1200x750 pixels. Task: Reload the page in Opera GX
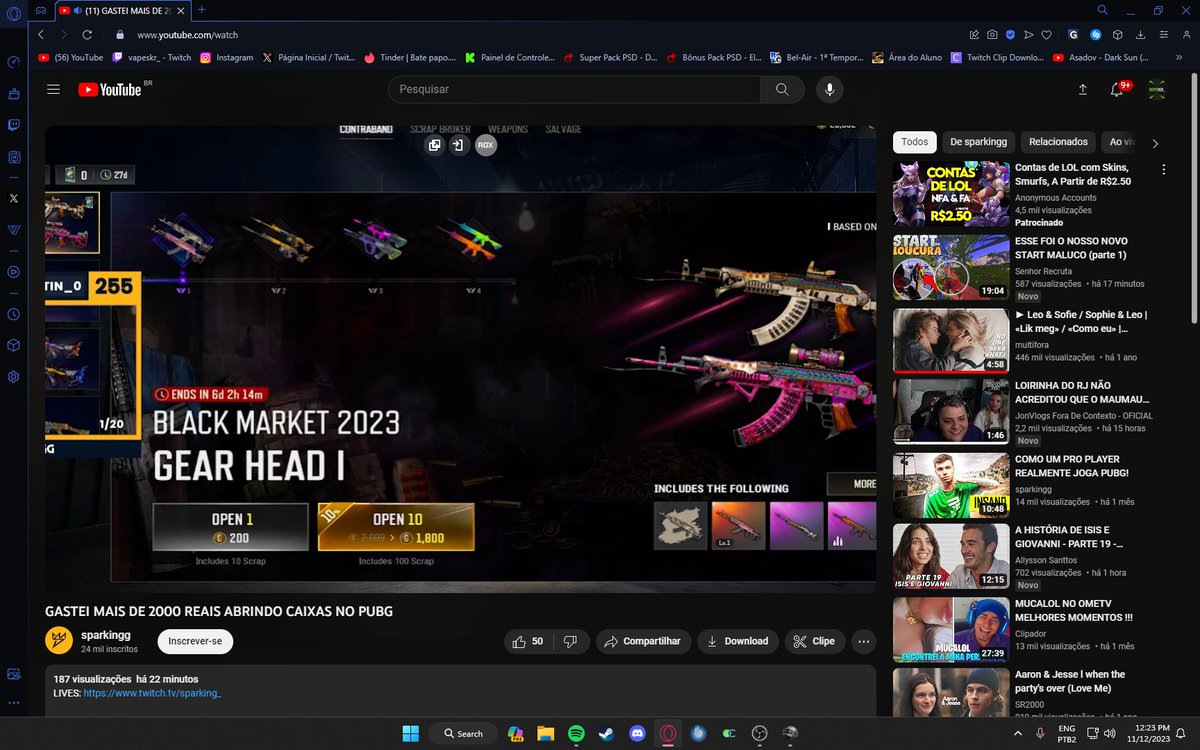(87, 34)
